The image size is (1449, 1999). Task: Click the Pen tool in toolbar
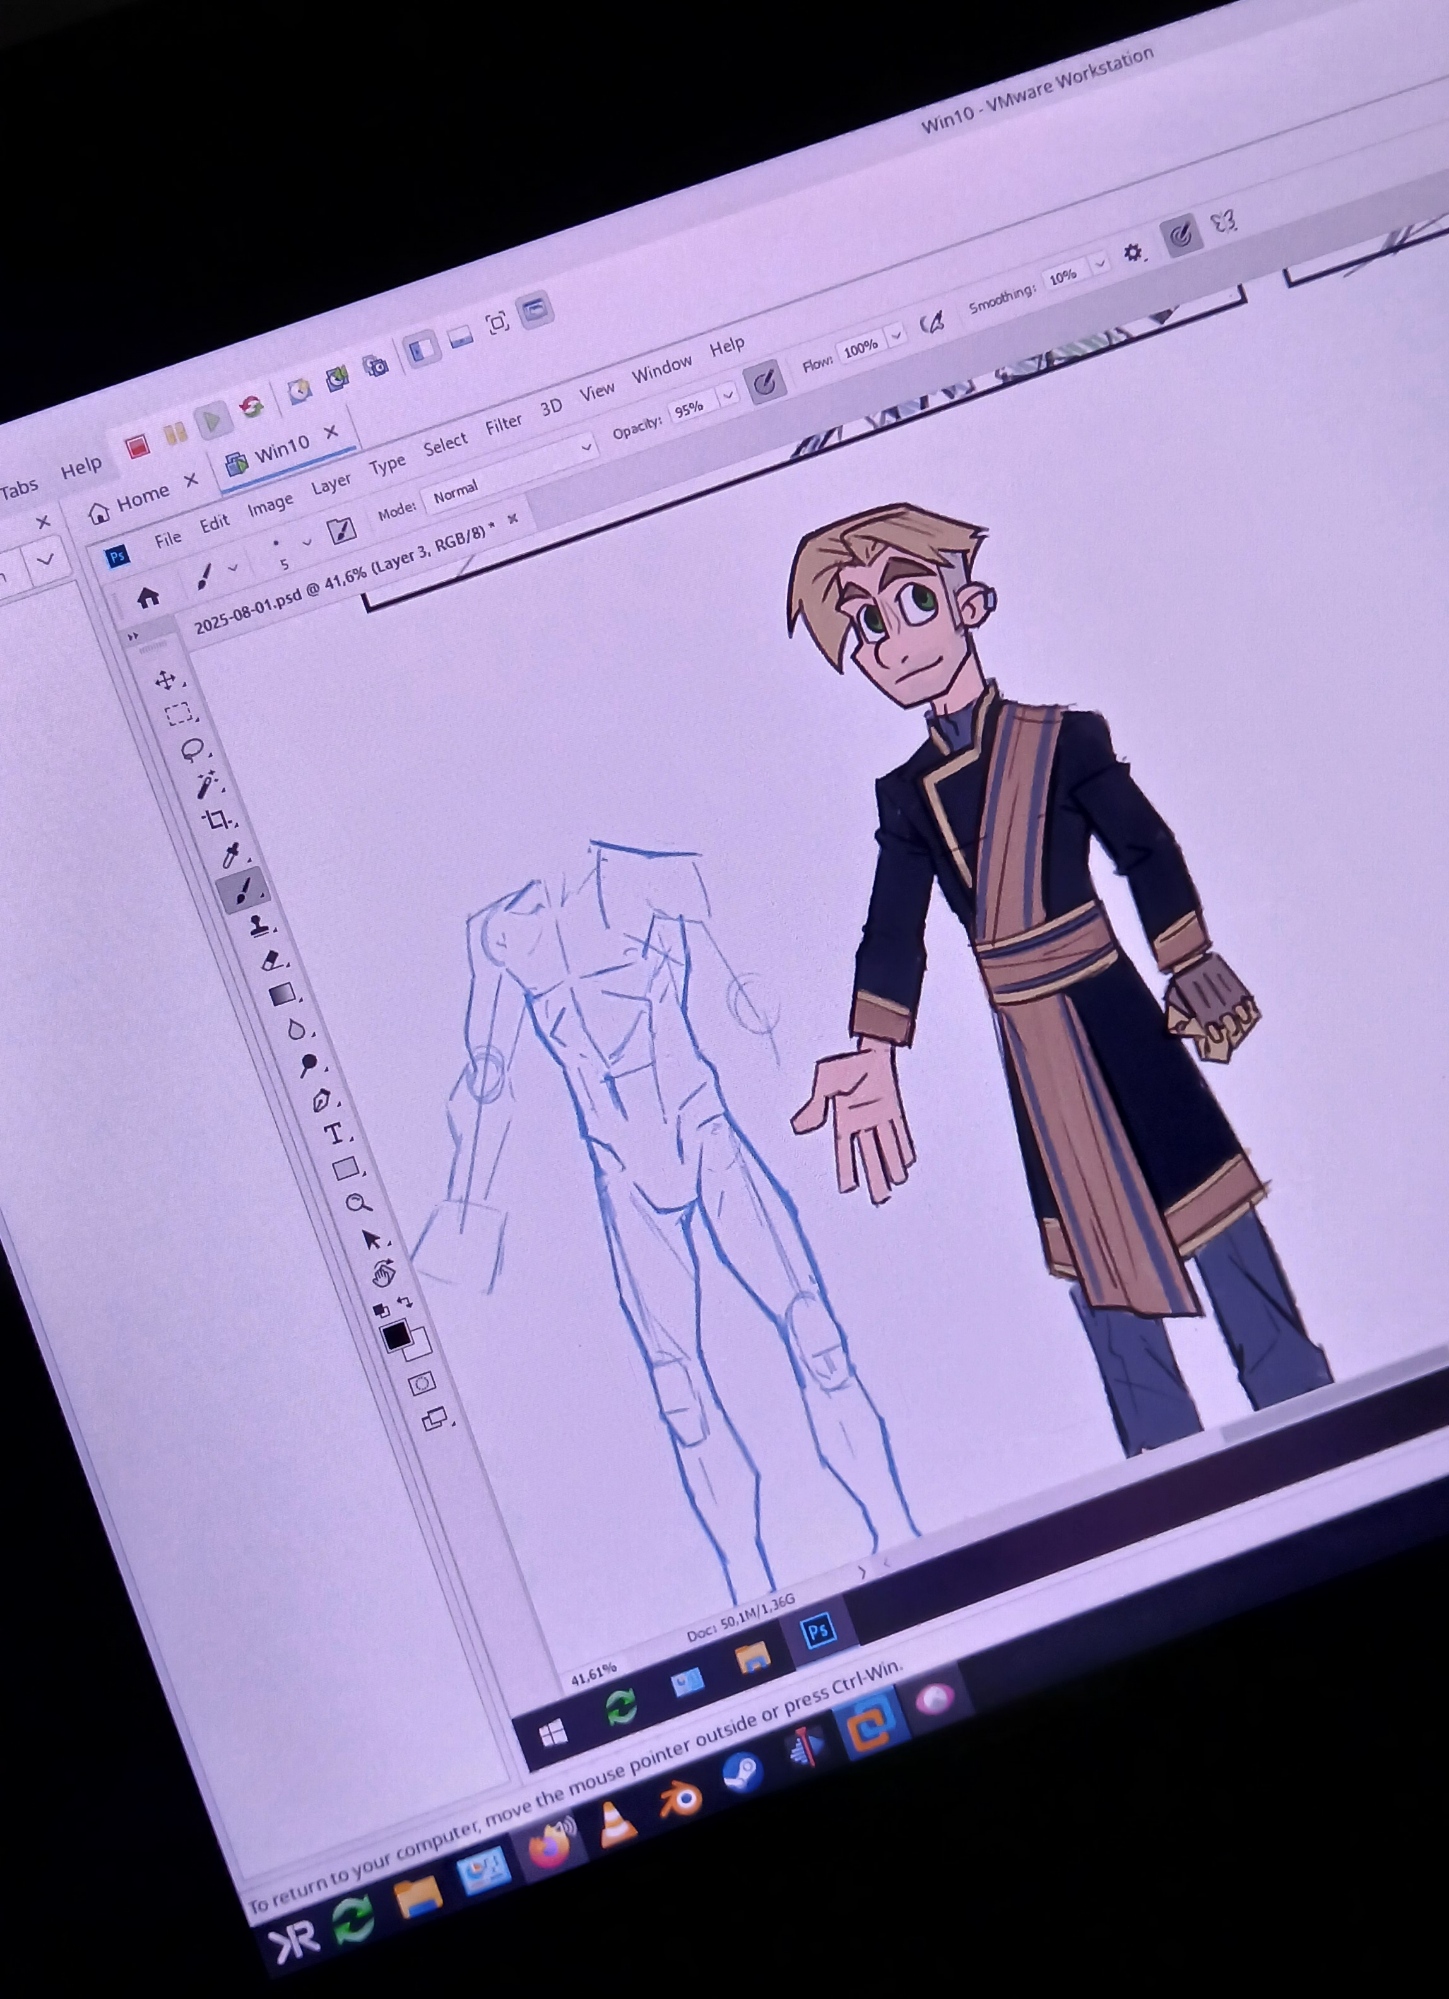point(321,1100)
